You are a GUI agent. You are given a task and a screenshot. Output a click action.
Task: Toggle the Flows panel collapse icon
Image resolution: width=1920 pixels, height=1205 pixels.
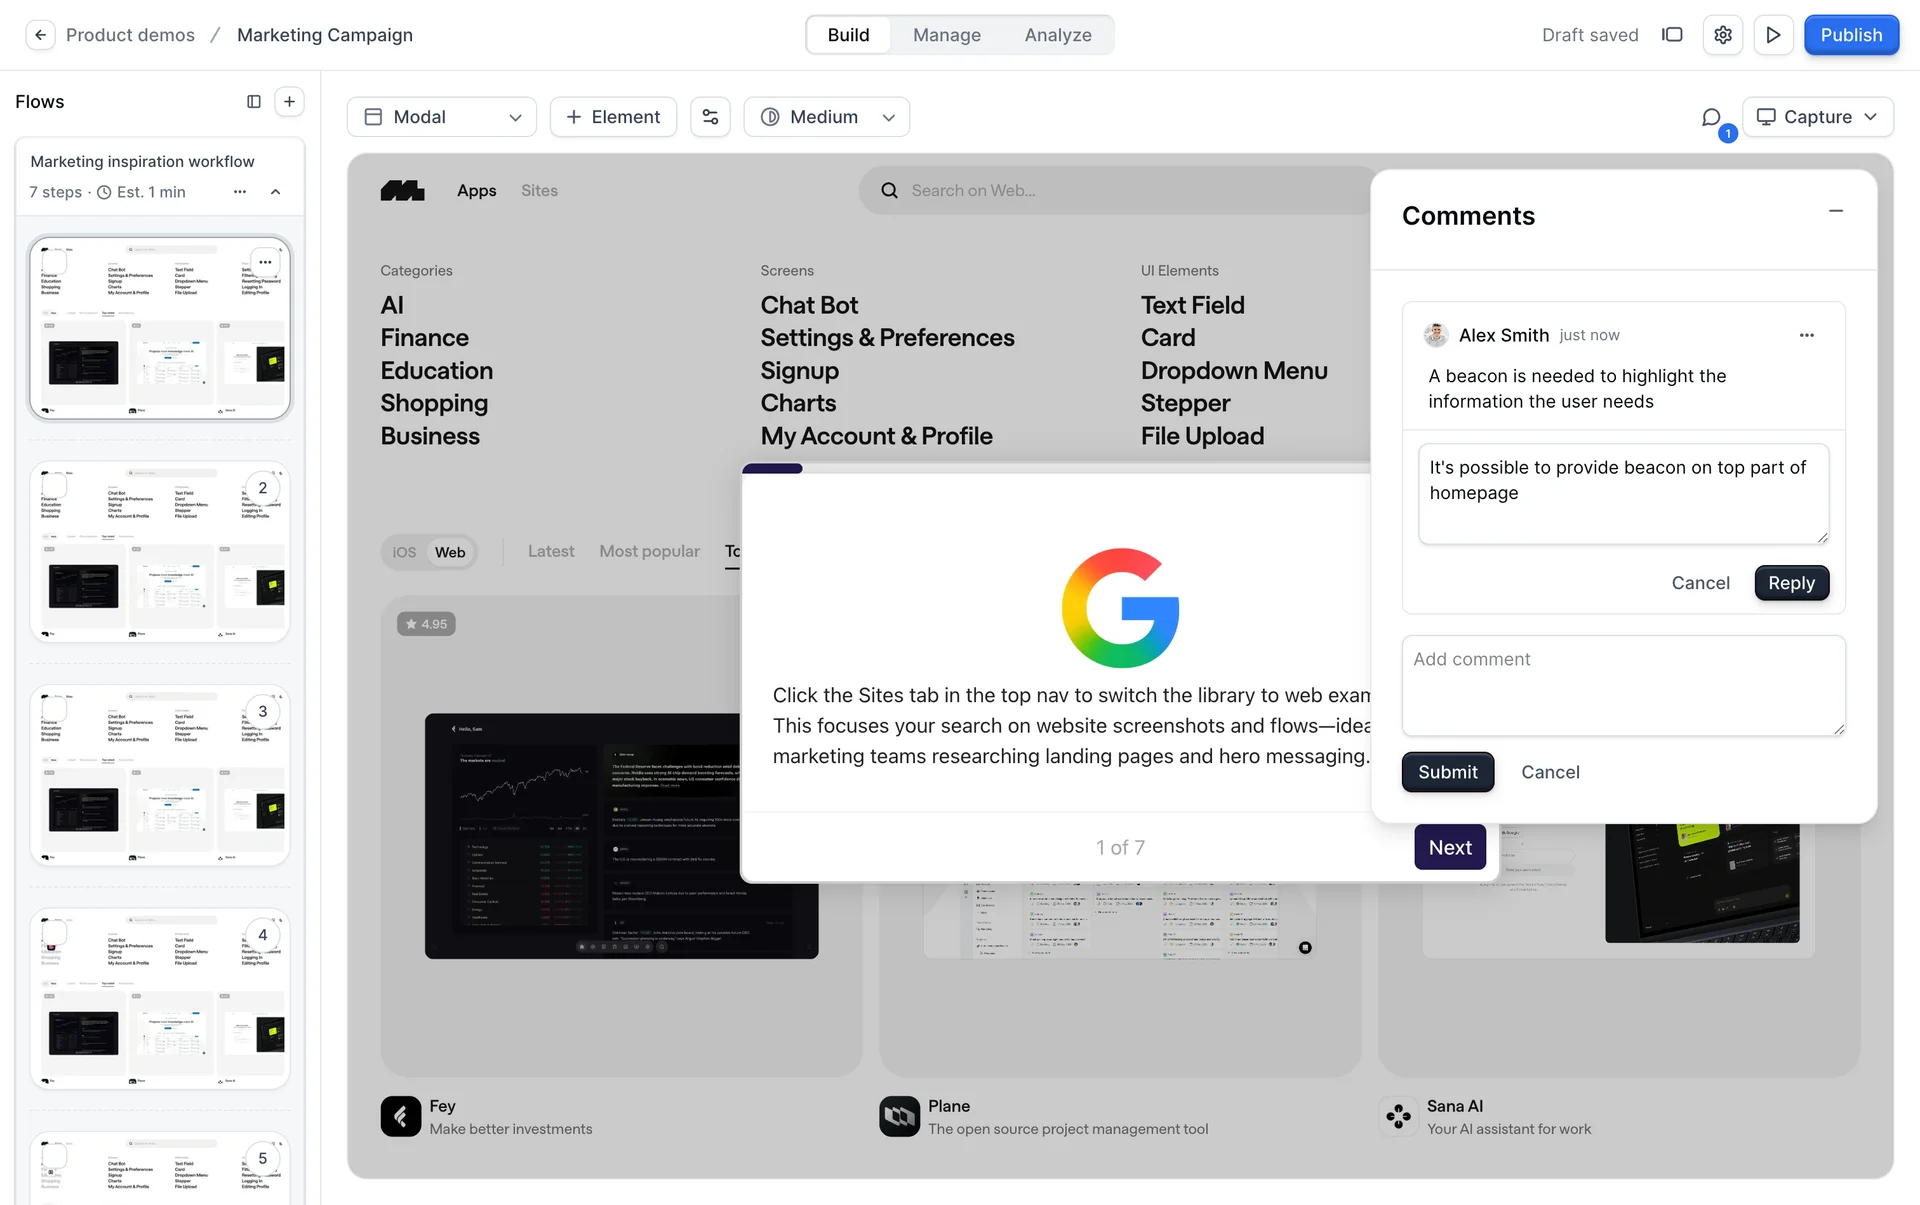tap(254, 101)
